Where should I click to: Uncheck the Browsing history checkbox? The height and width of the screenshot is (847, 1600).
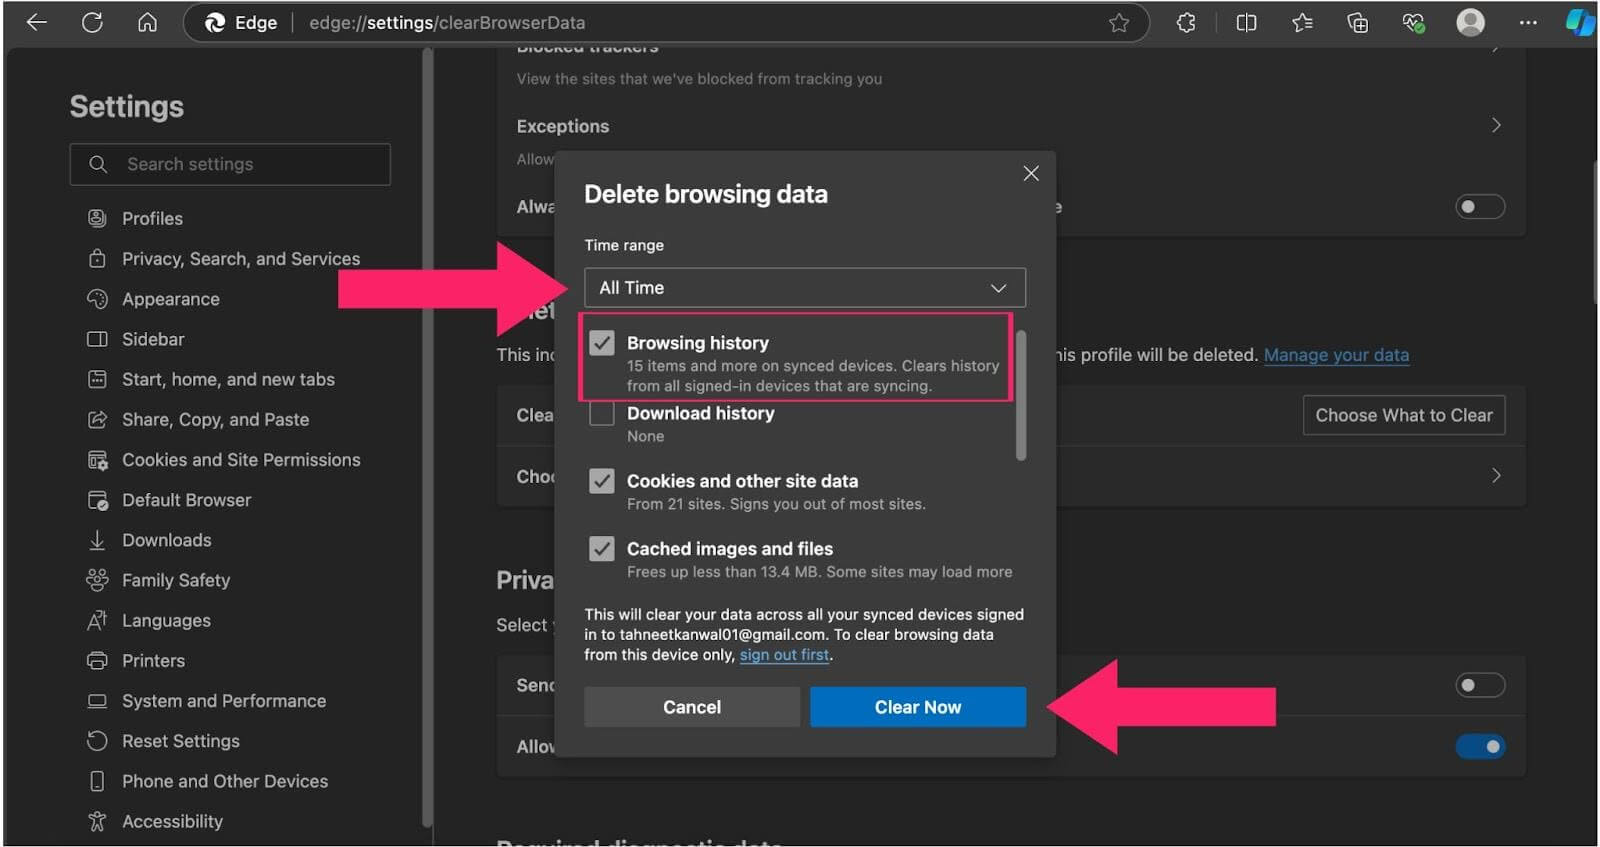pyautogui.click(x=602, y=343)
